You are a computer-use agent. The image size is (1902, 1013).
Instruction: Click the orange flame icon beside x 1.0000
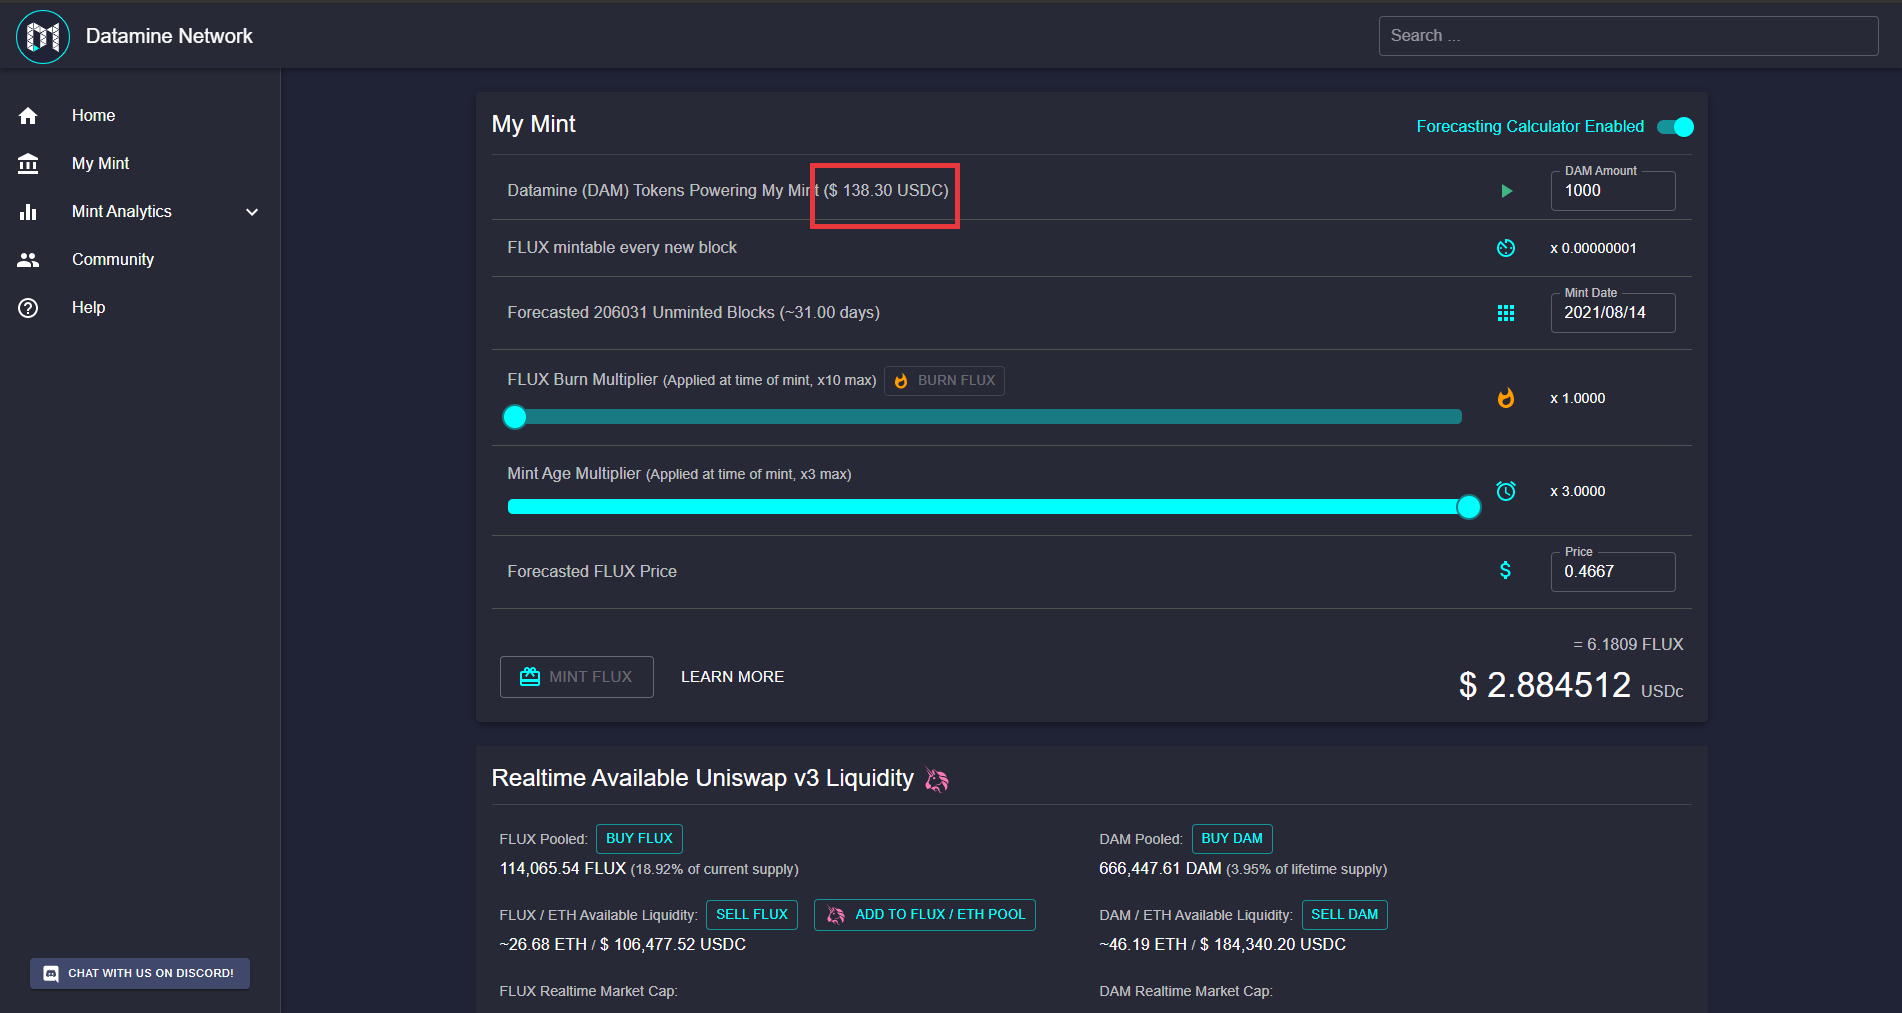(1506, 398)
